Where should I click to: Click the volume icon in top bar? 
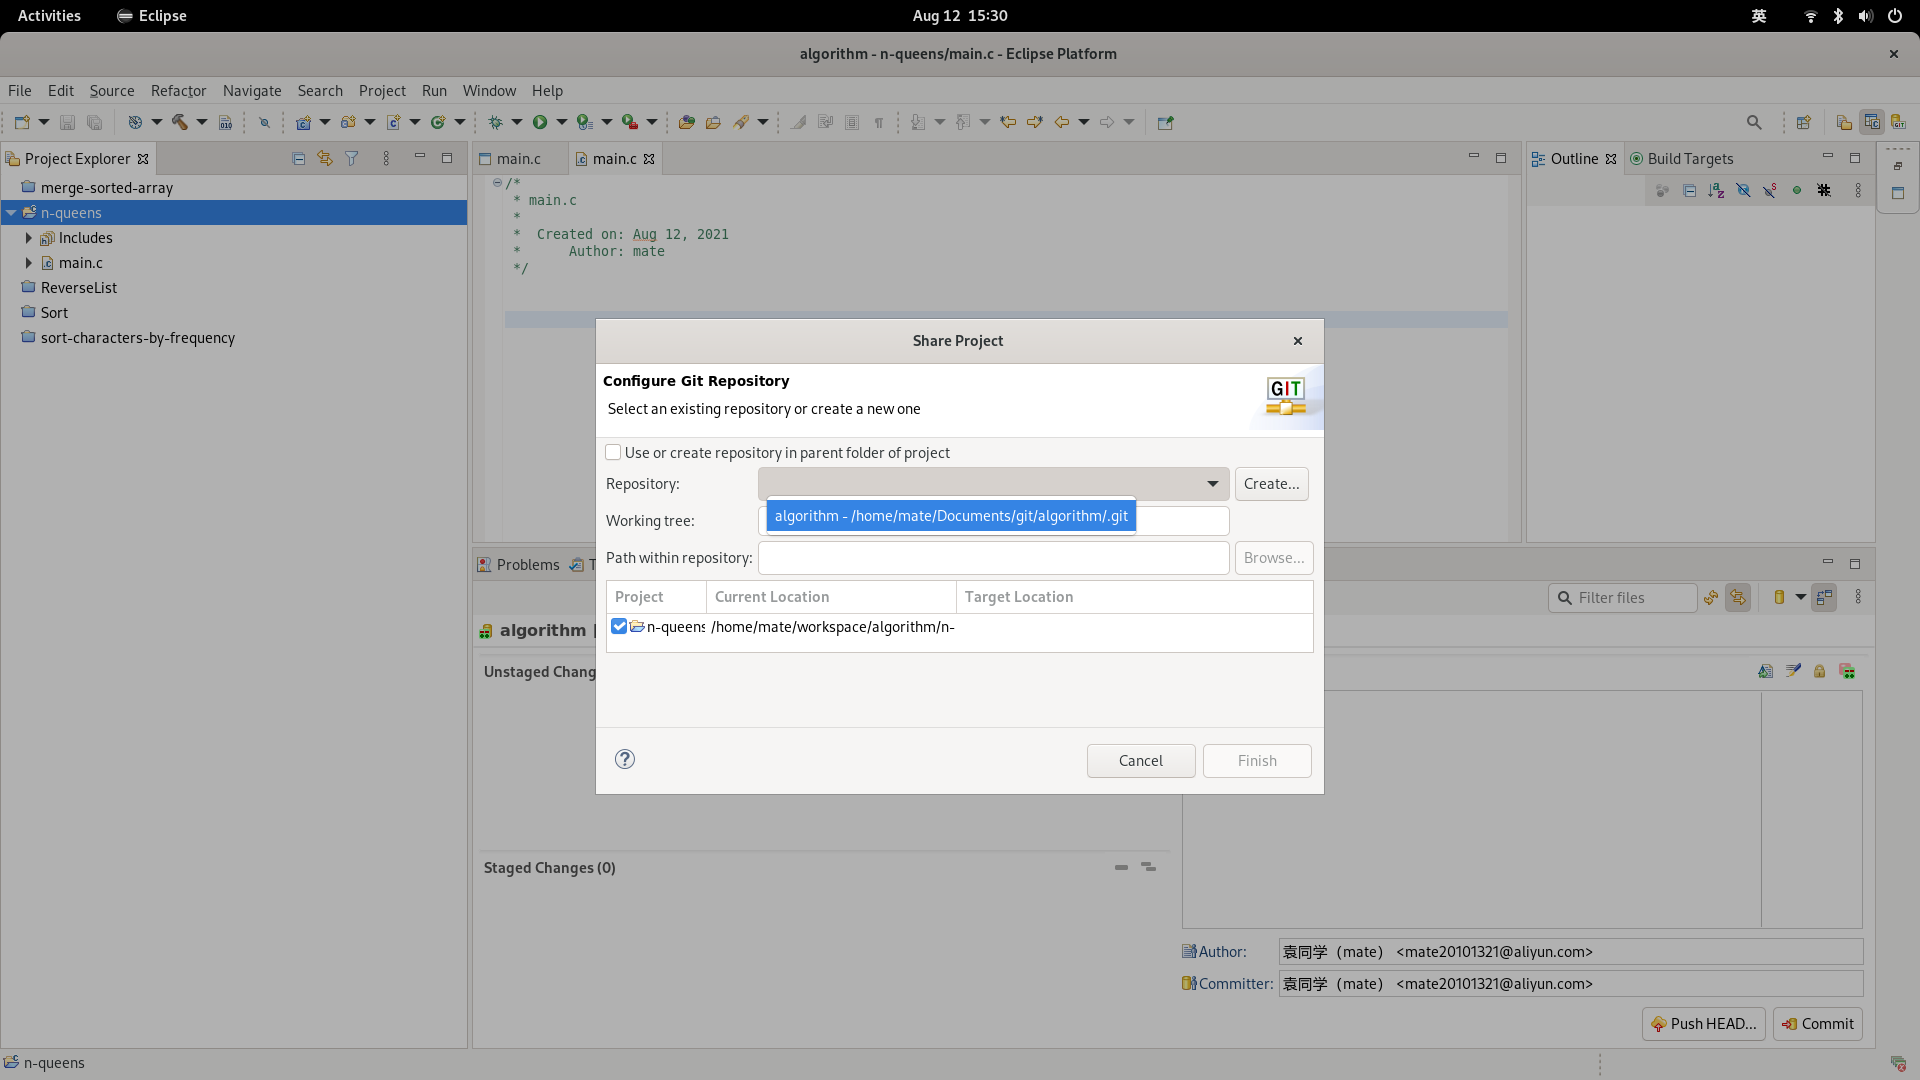[1866, 16]
